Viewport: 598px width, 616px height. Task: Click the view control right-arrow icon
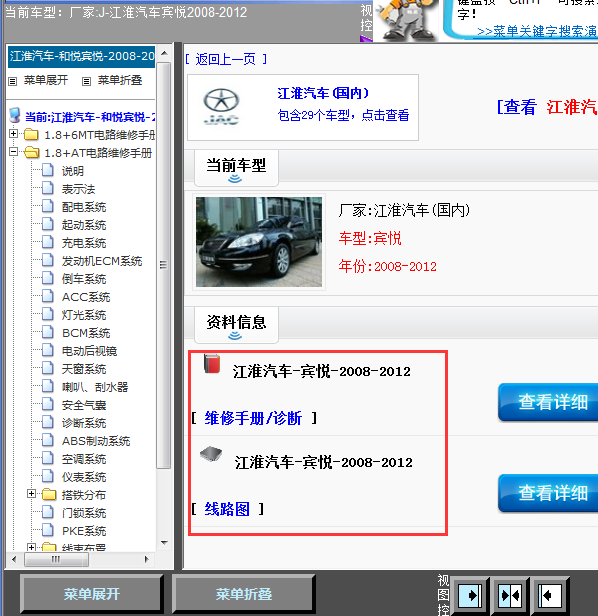point(470,596)
